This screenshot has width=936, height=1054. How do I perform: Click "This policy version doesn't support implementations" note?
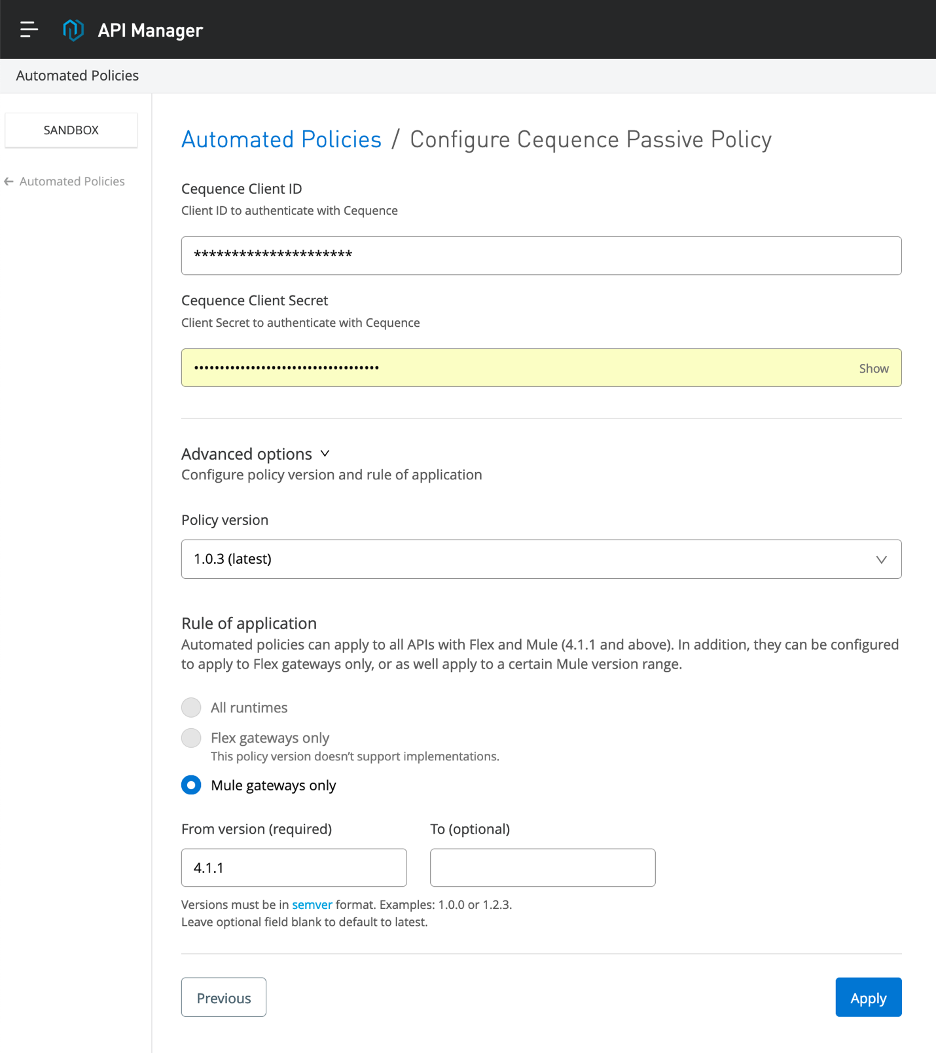(355, 756)
